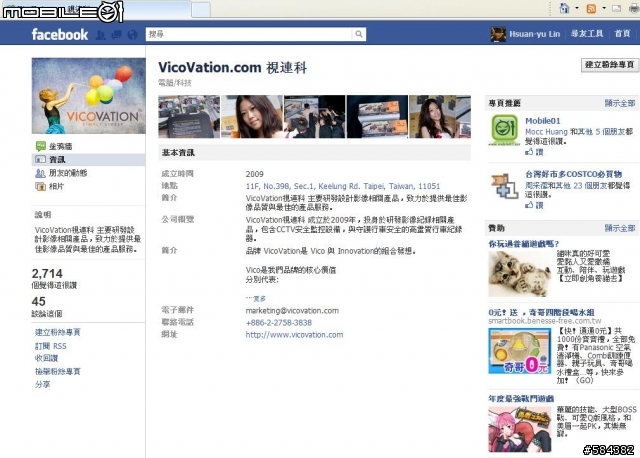Click browser mail icon
Viewport: 640px width, 458px height.
616,8
